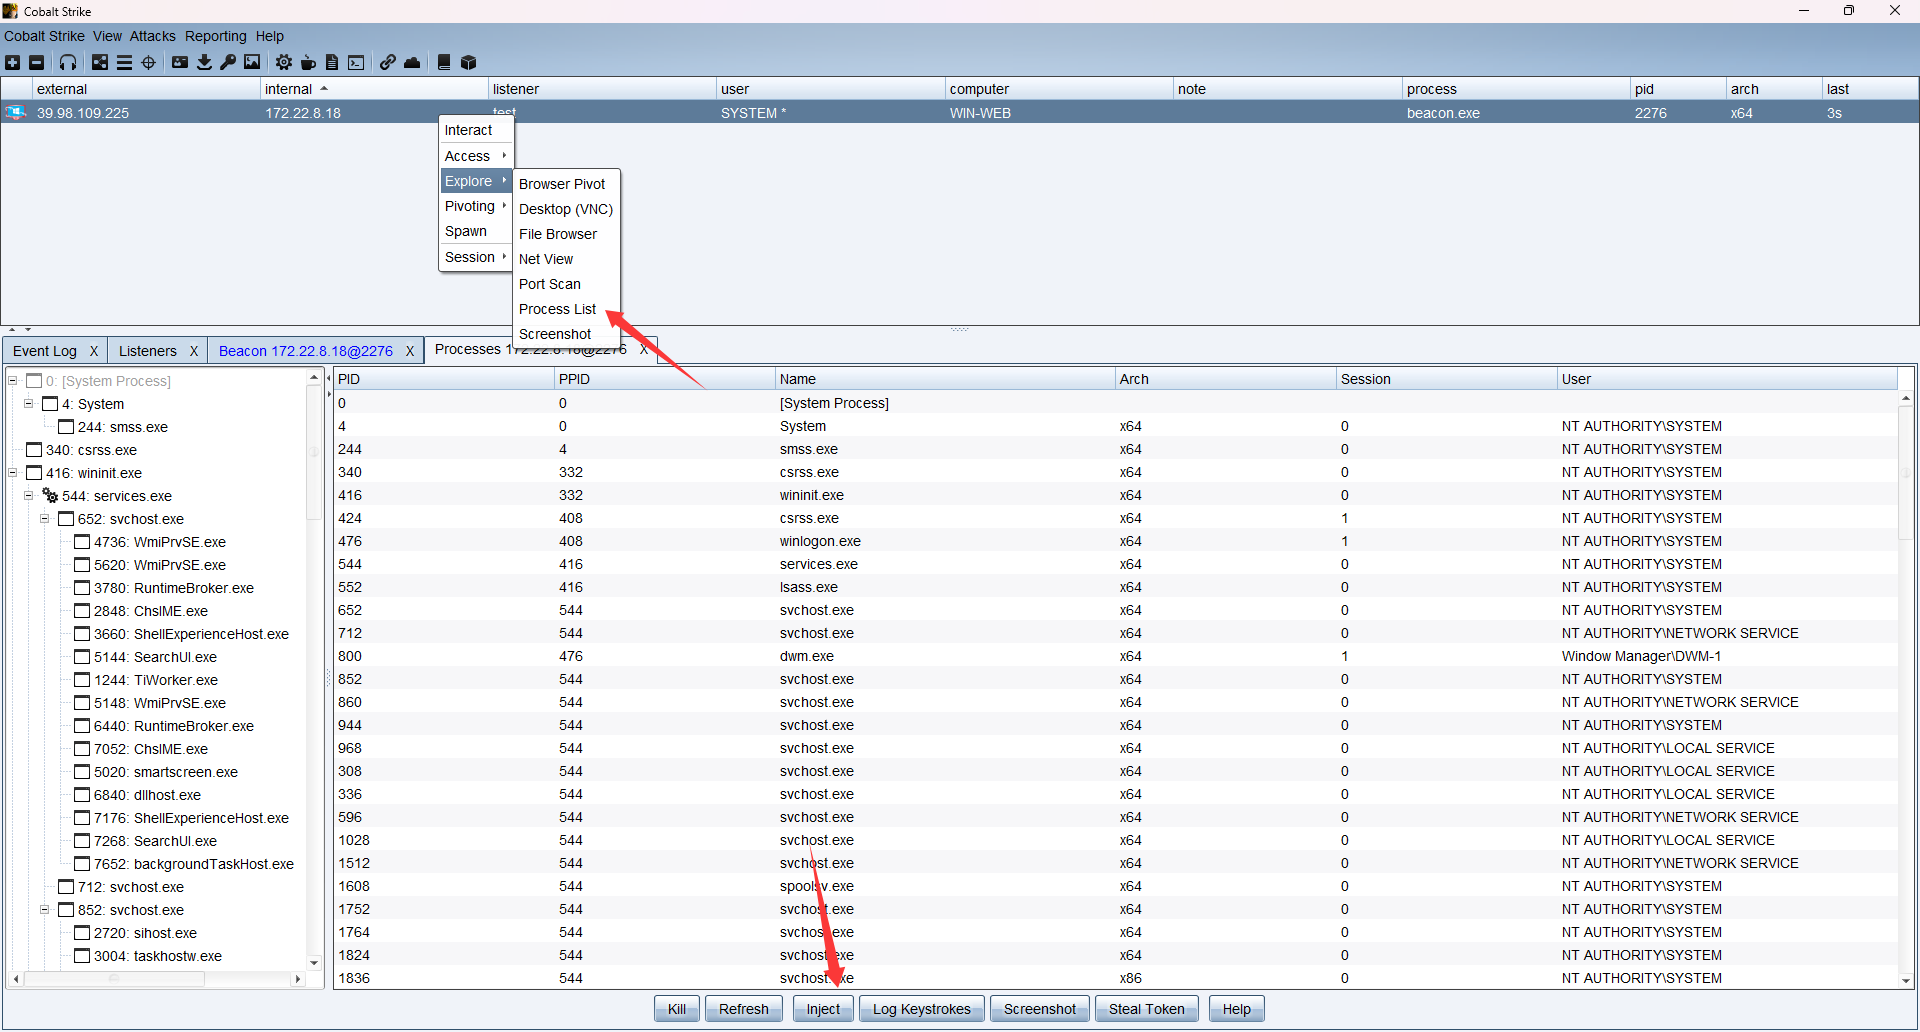Collapse the 544: services.exe tree node
Screen dimensions: 1920x1032
pyautogui.click(x=29, y=496)
